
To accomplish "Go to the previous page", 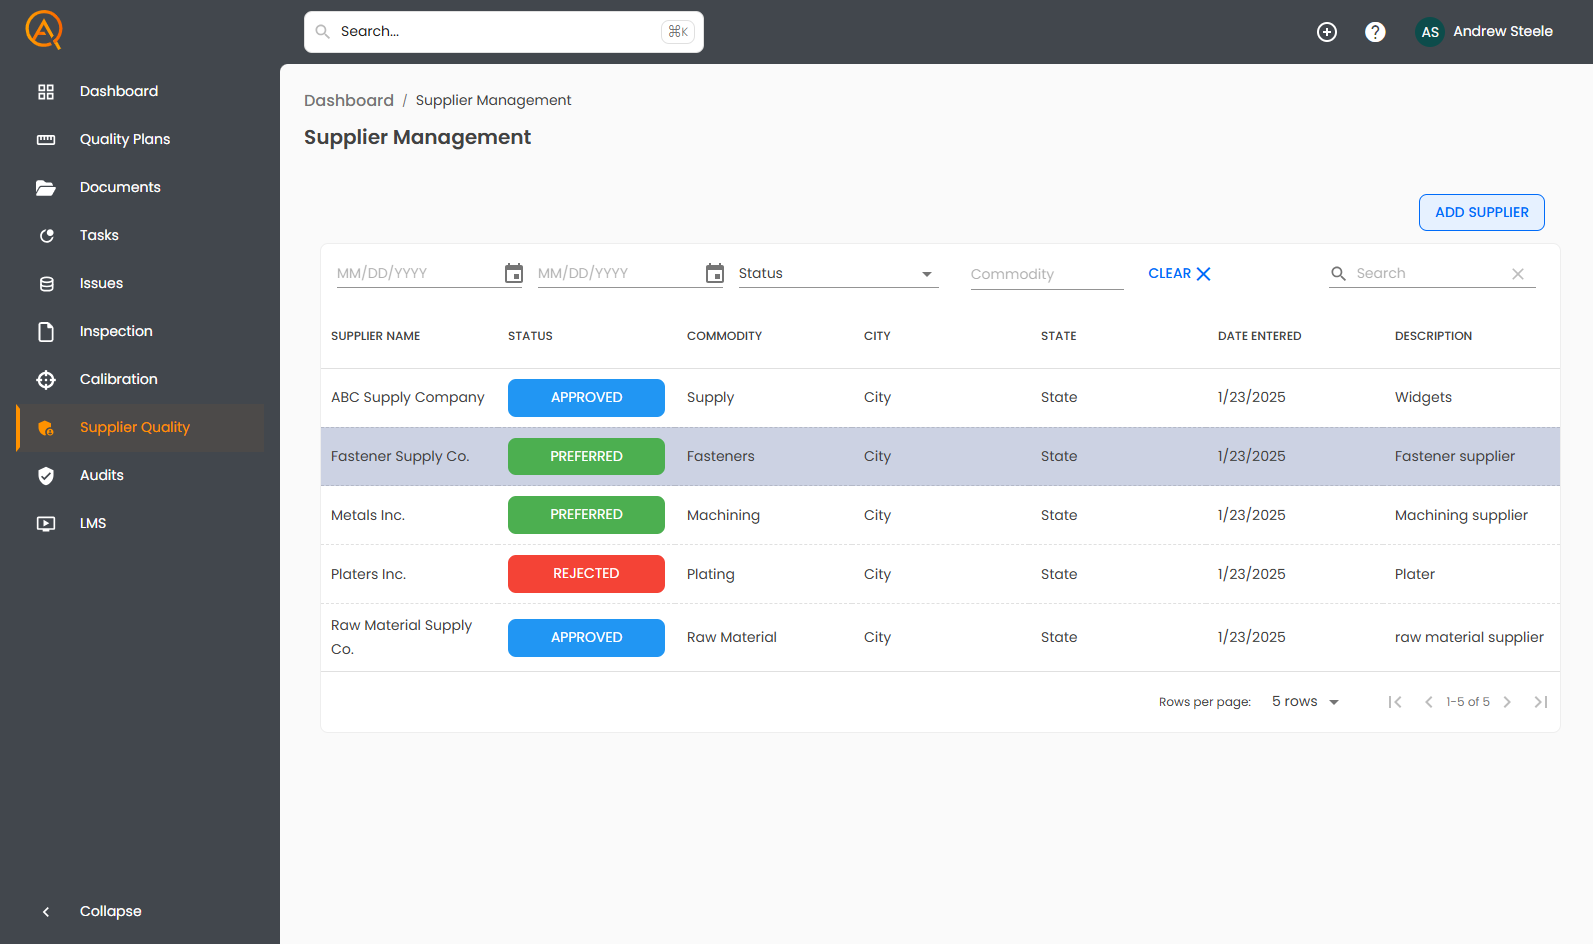I will [1429, 702].
